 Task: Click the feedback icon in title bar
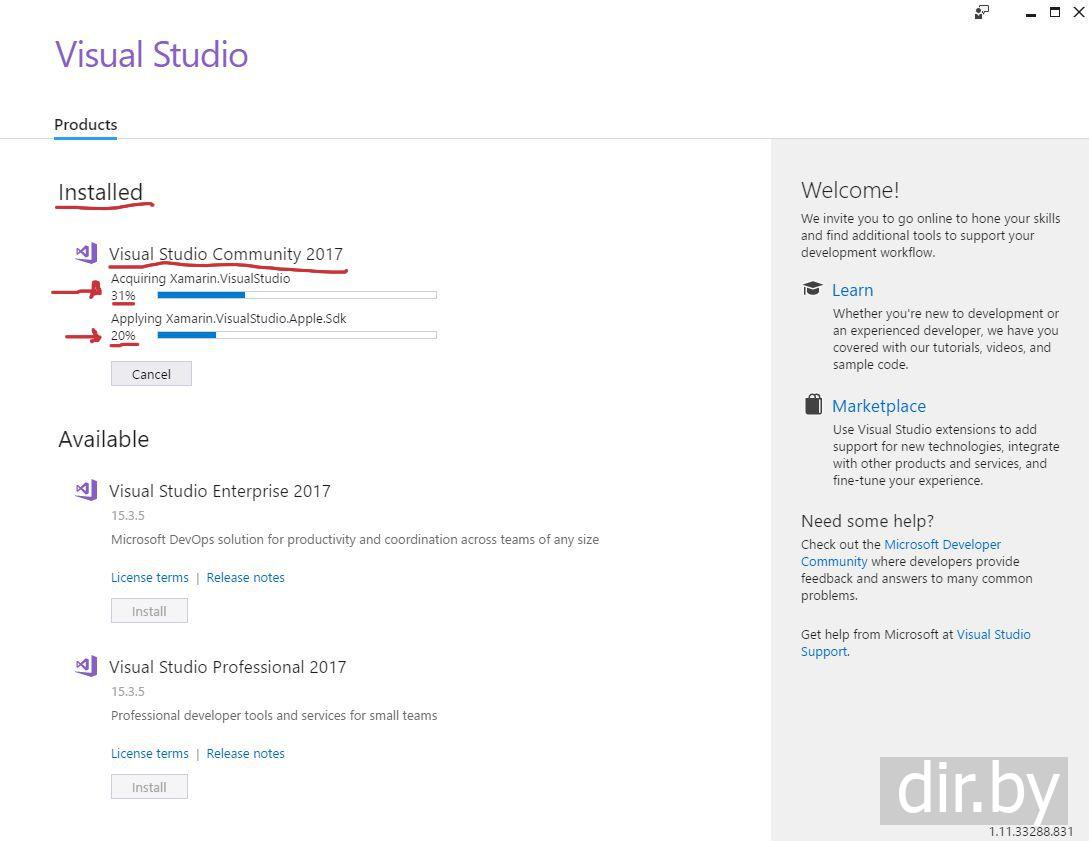pos(982,12)
